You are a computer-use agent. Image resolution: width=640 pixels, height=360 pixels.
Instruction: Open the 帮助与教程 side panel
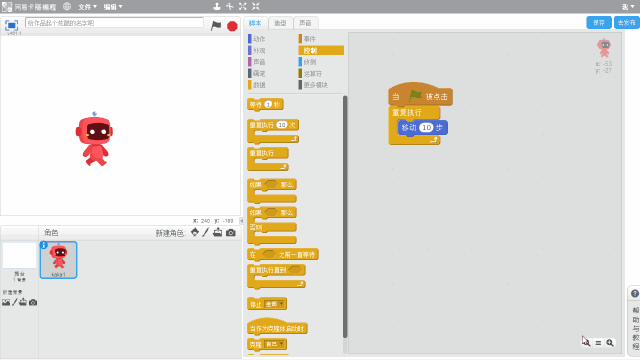[635, 328]
